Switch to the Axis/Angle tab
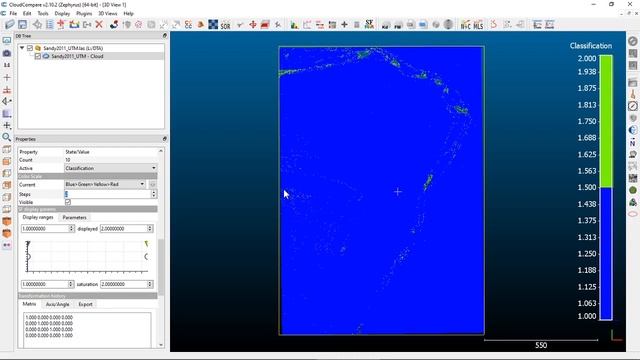 coord(58,304)
